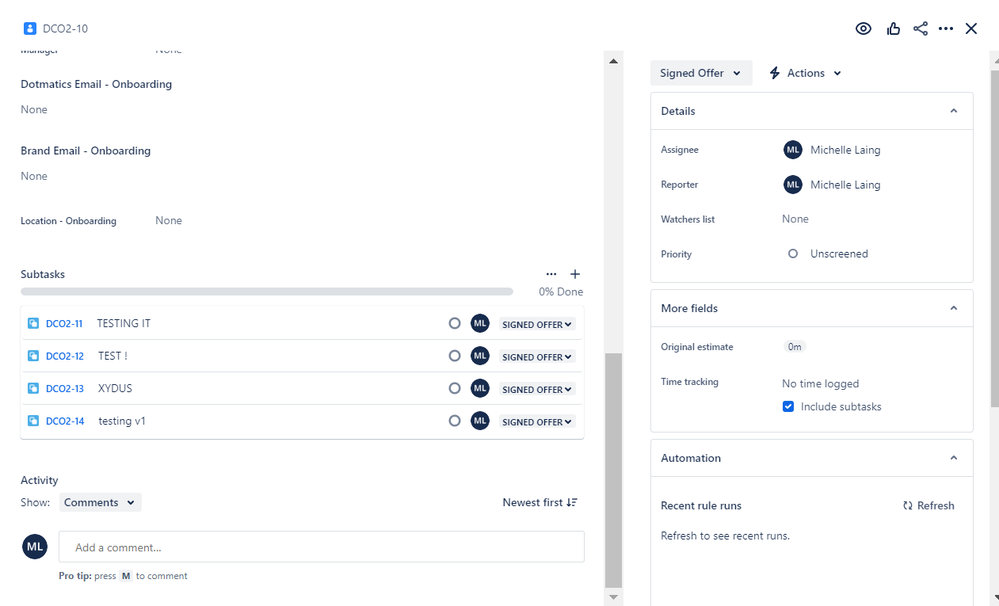Open the Actions lightning menu
The height and width of the screenshot is (606, 999).
805,73
